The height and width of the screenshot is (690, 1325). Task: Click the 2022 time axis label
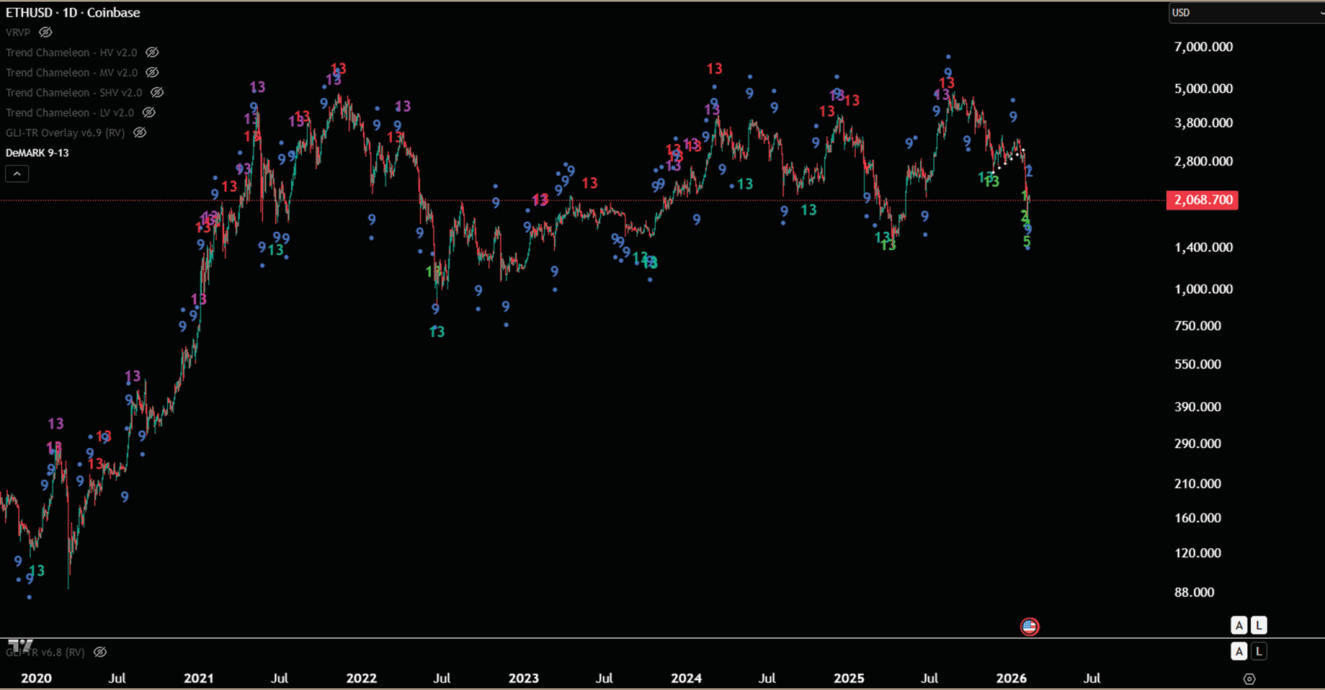(x=361, y=679)
